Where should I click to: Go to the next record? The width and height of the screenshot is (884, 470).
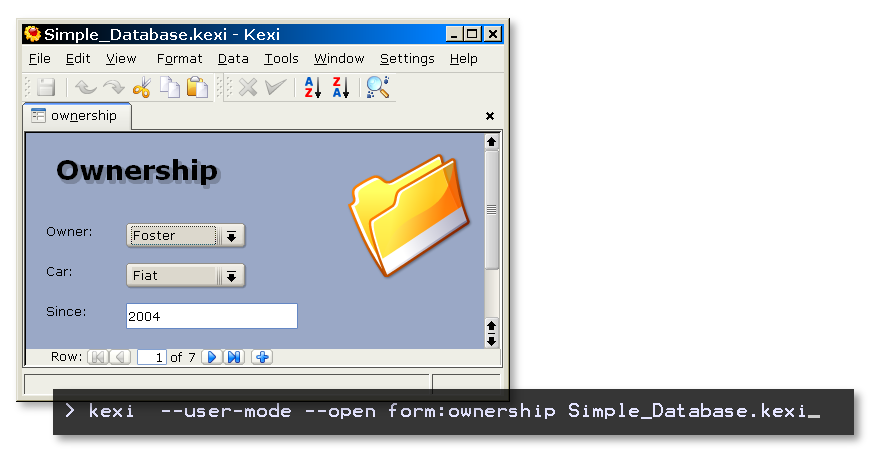click(211, 357)
